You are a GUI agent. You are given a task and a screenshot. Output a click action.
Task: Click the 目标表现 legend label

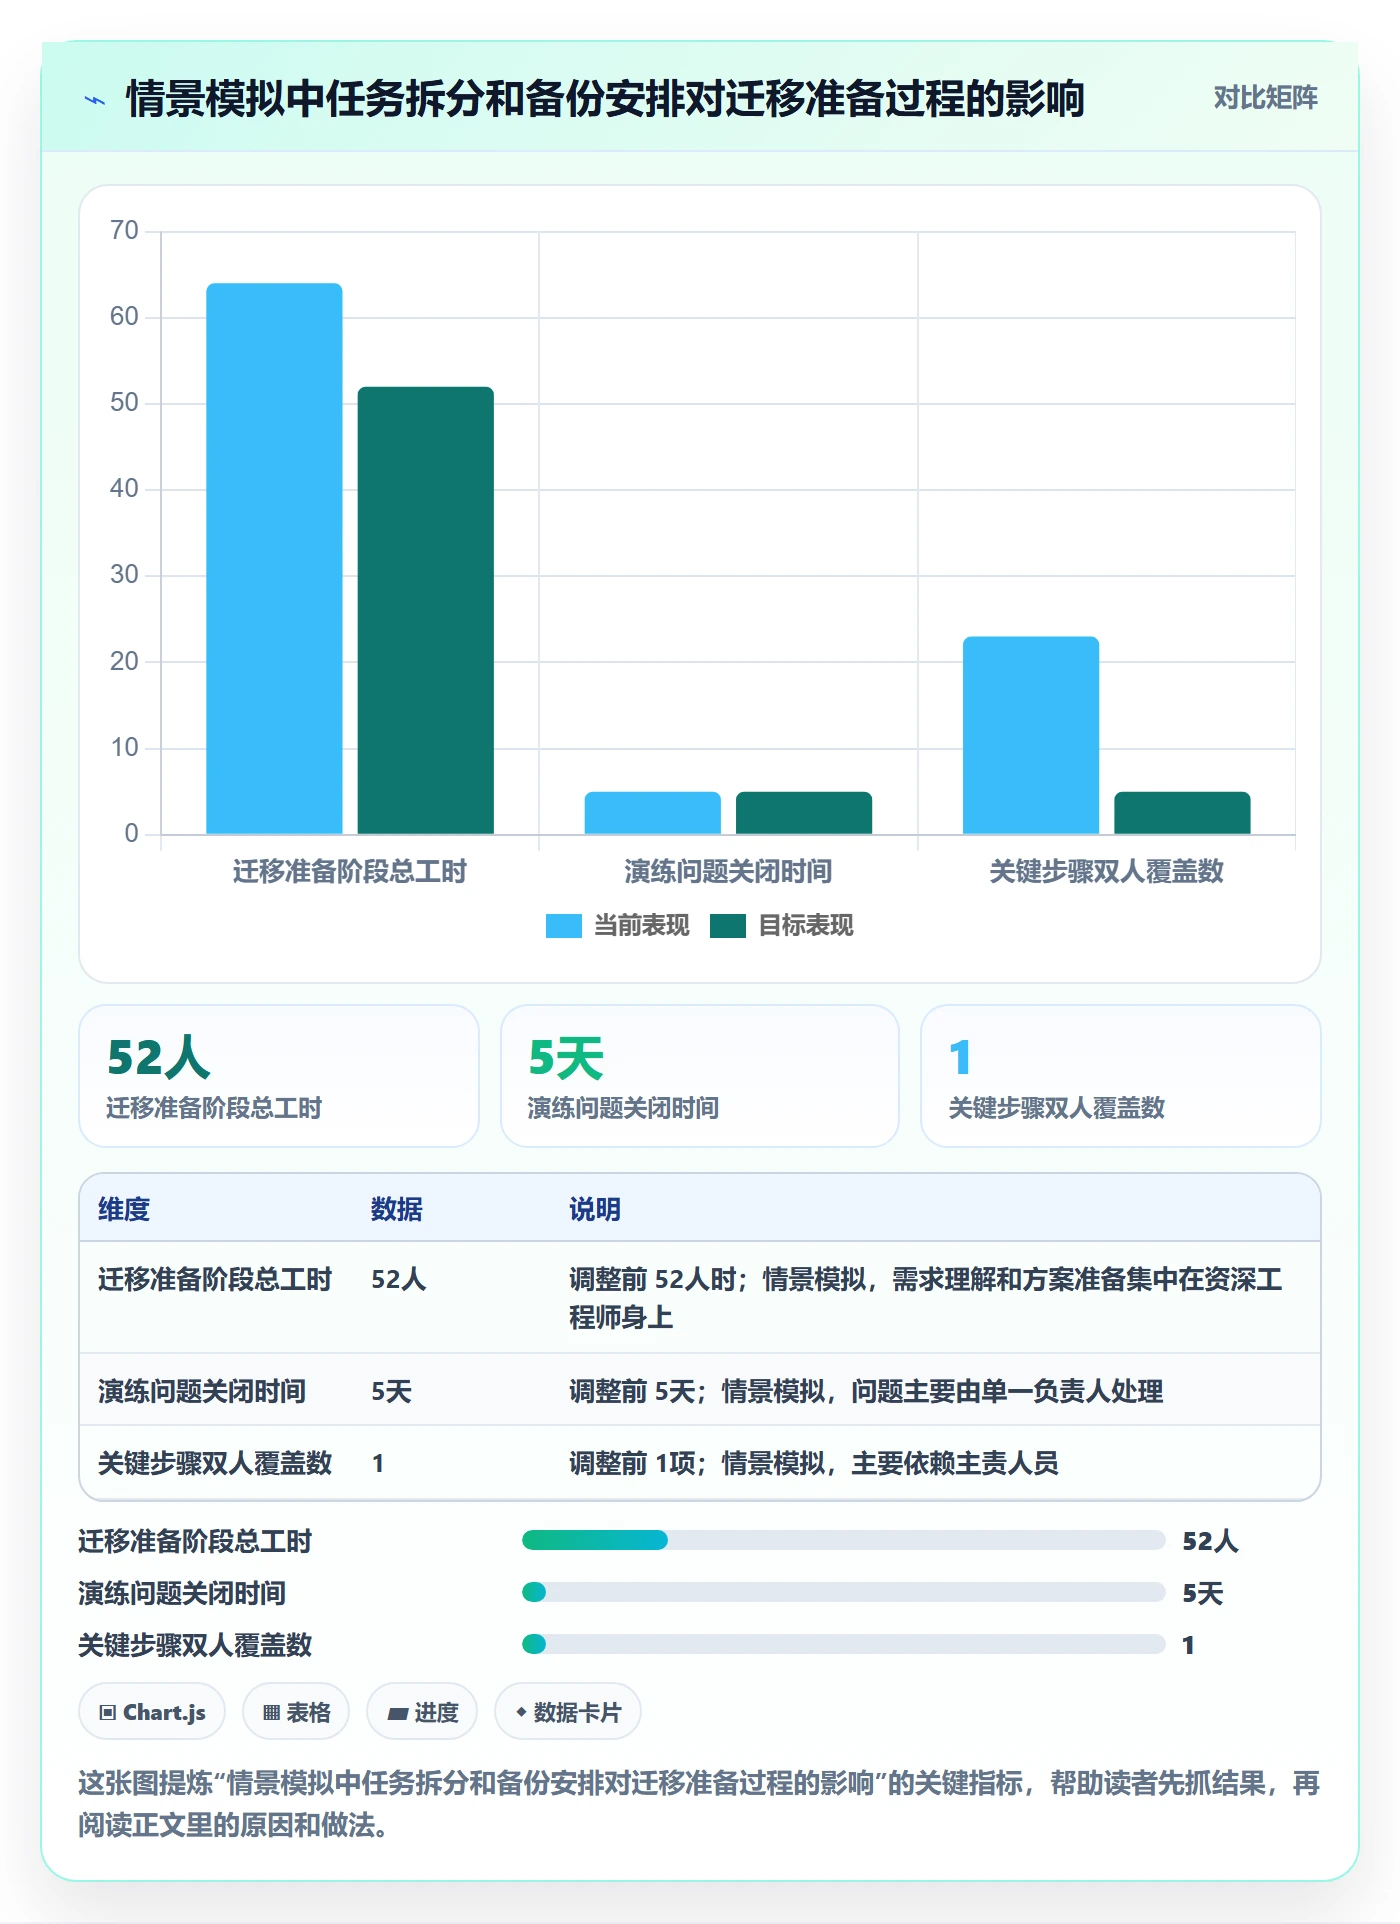[806, 926]
